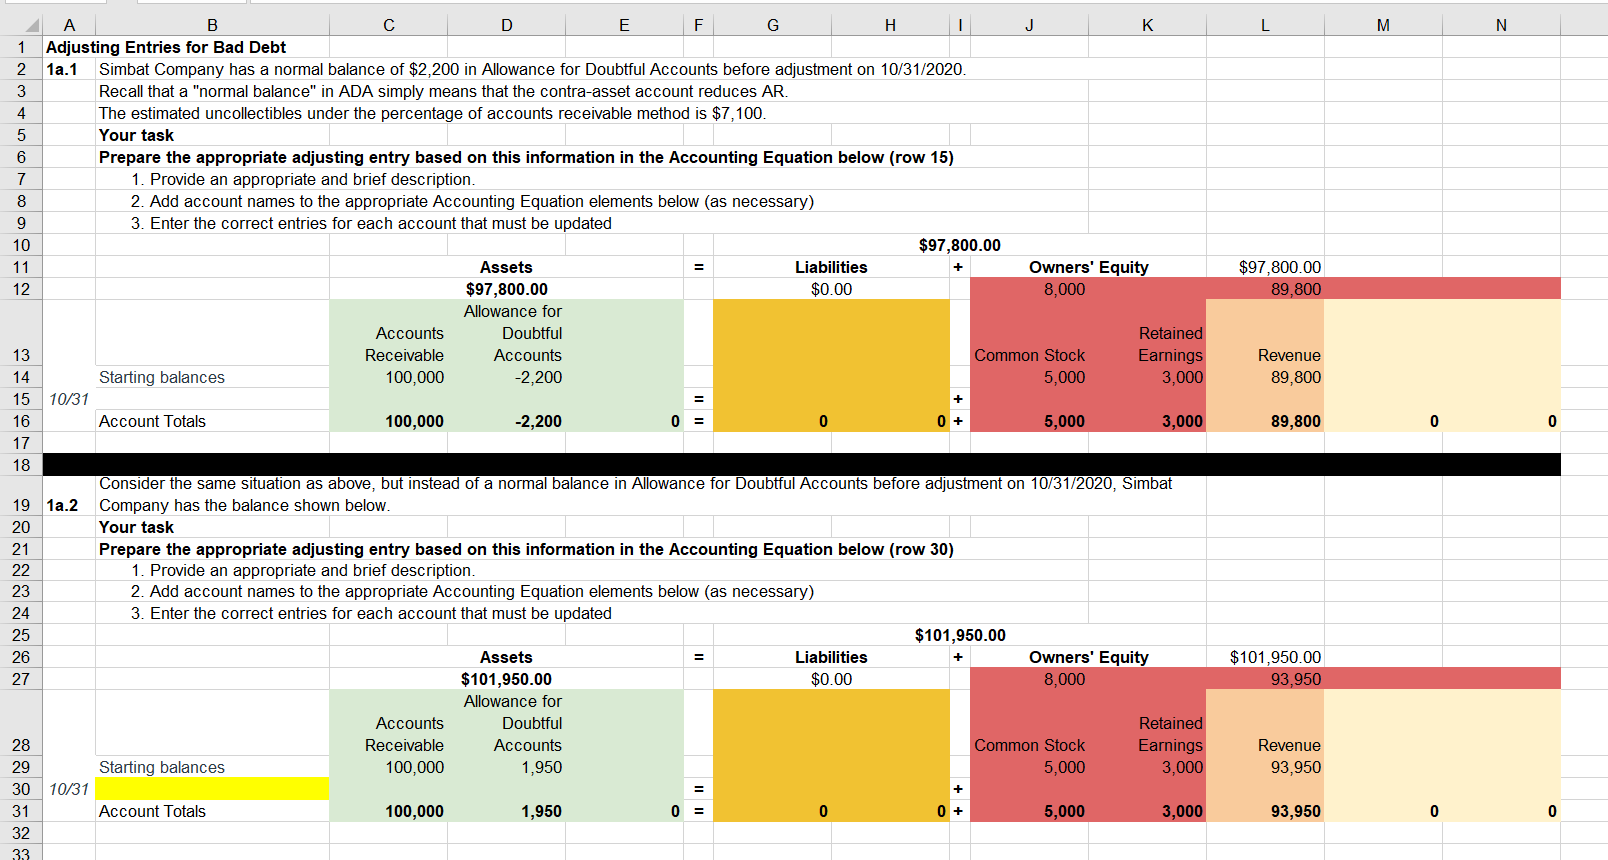Click the empty Revenue entry cell in row 15
Viewport: 1608px width, 860px height.
pyautogui.click(x=1265, y=399)
